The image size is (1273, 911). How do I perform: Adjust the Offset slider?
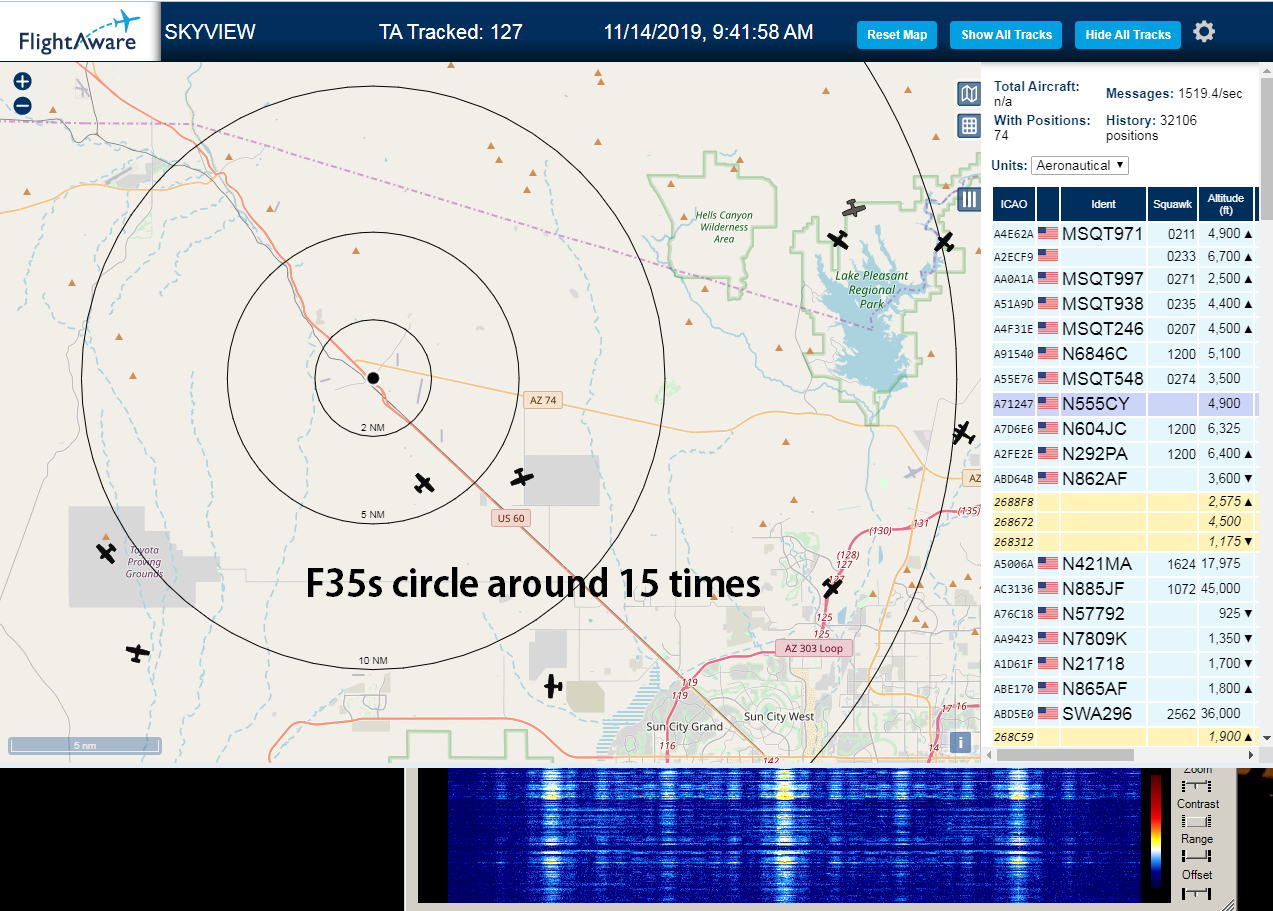click(1197, 893)
